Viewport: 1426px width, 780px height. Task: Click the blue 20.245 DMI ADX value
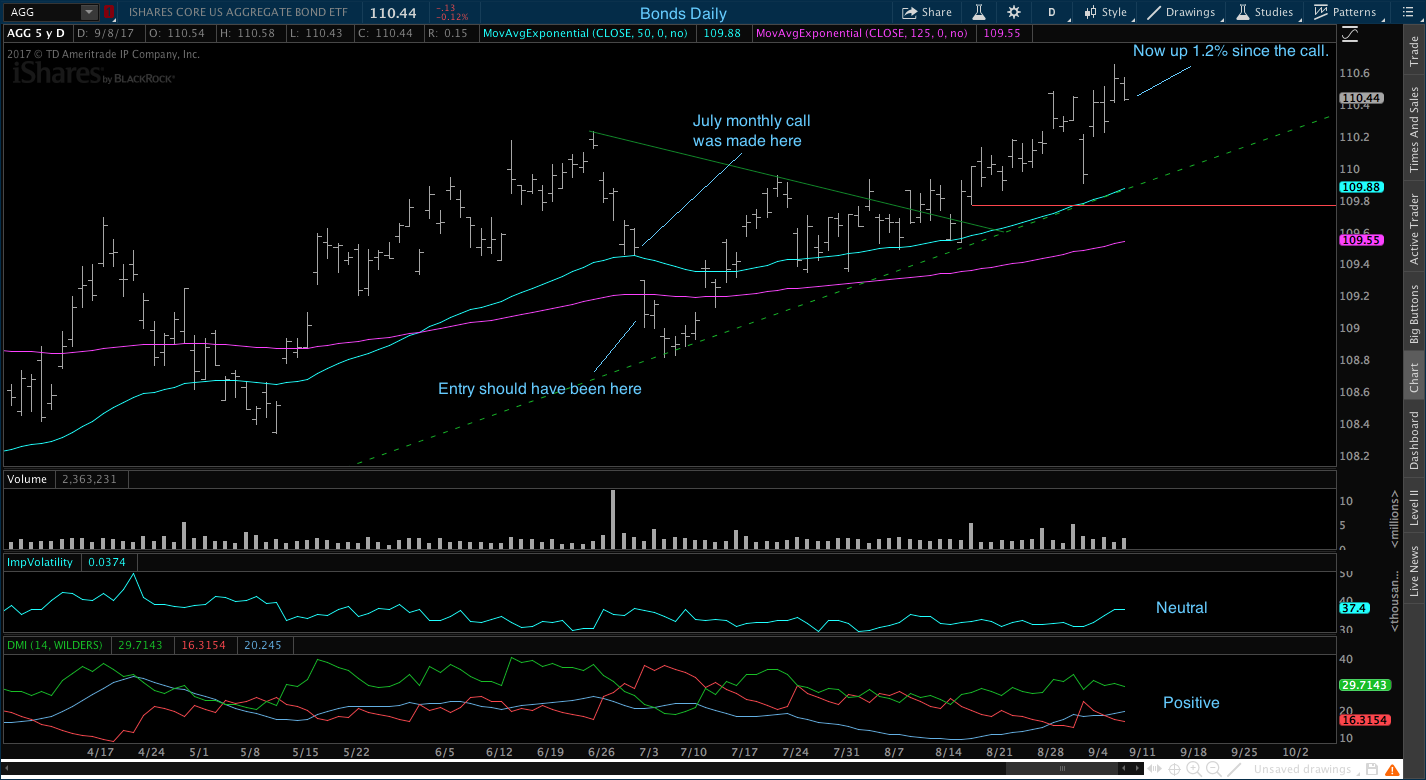pyautogui.click(x=263, y=645)
